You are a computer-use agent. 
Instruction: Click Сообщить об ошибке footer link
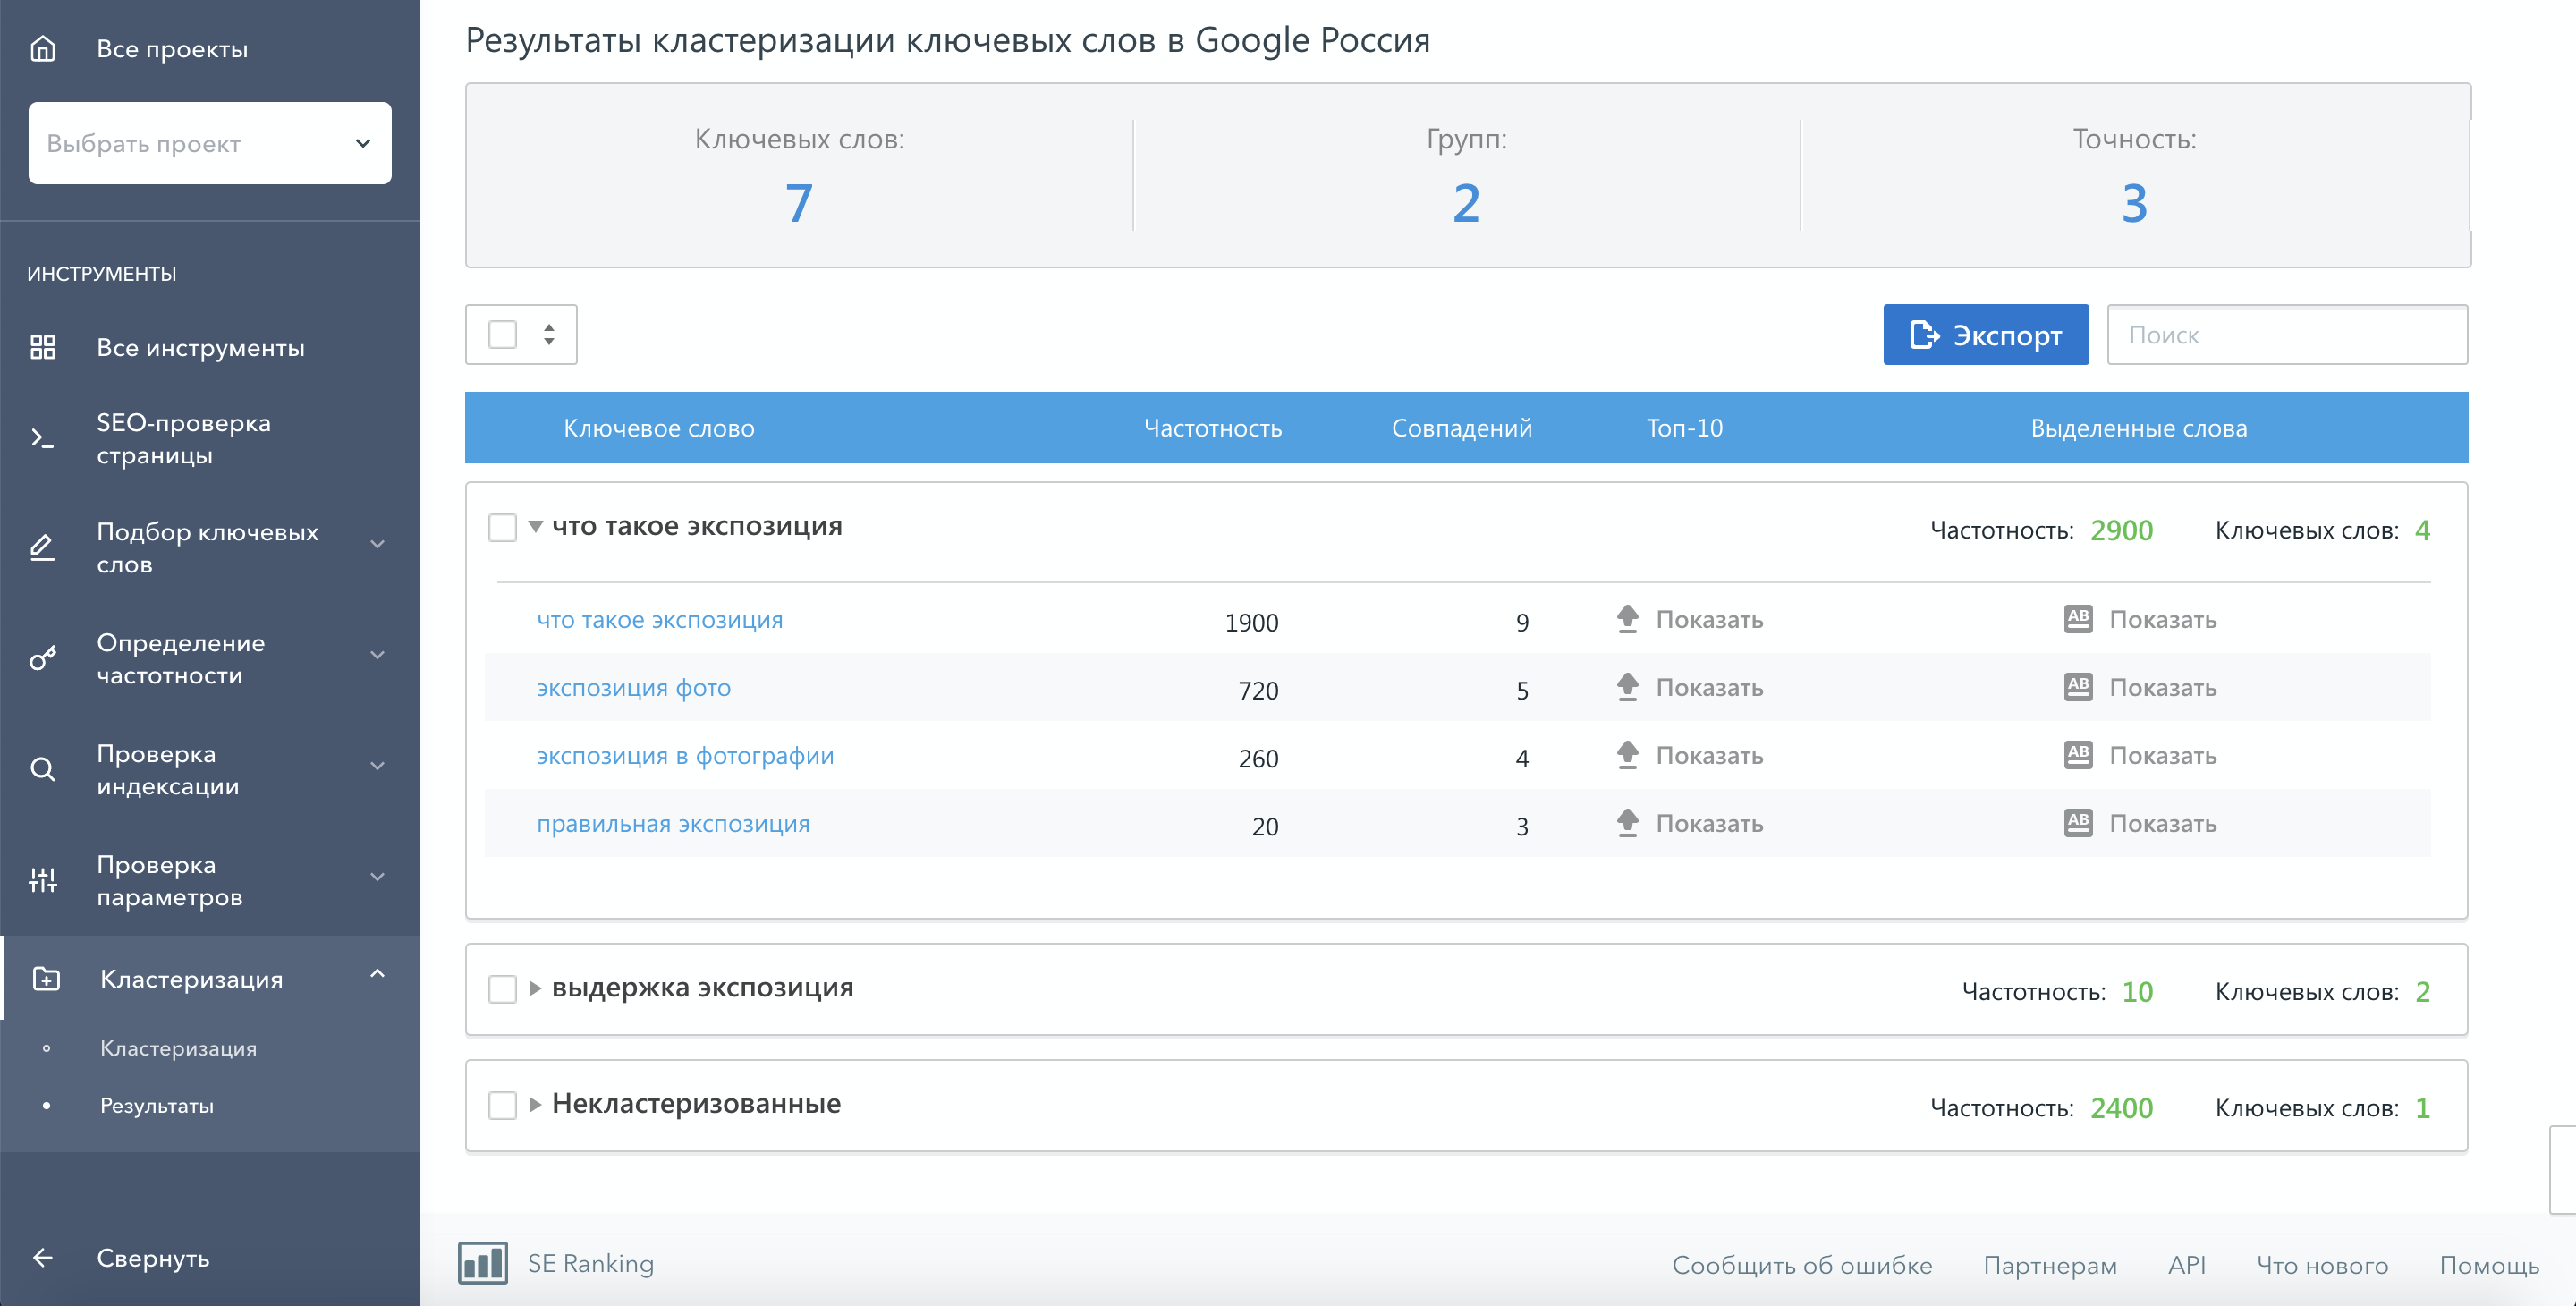[1802, 1264]
